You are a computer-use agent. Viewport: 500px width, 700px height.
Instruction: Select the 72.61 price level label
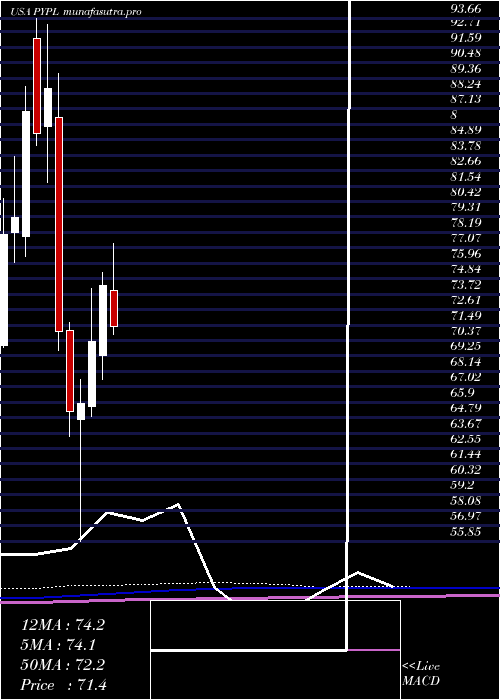(466, 301)
